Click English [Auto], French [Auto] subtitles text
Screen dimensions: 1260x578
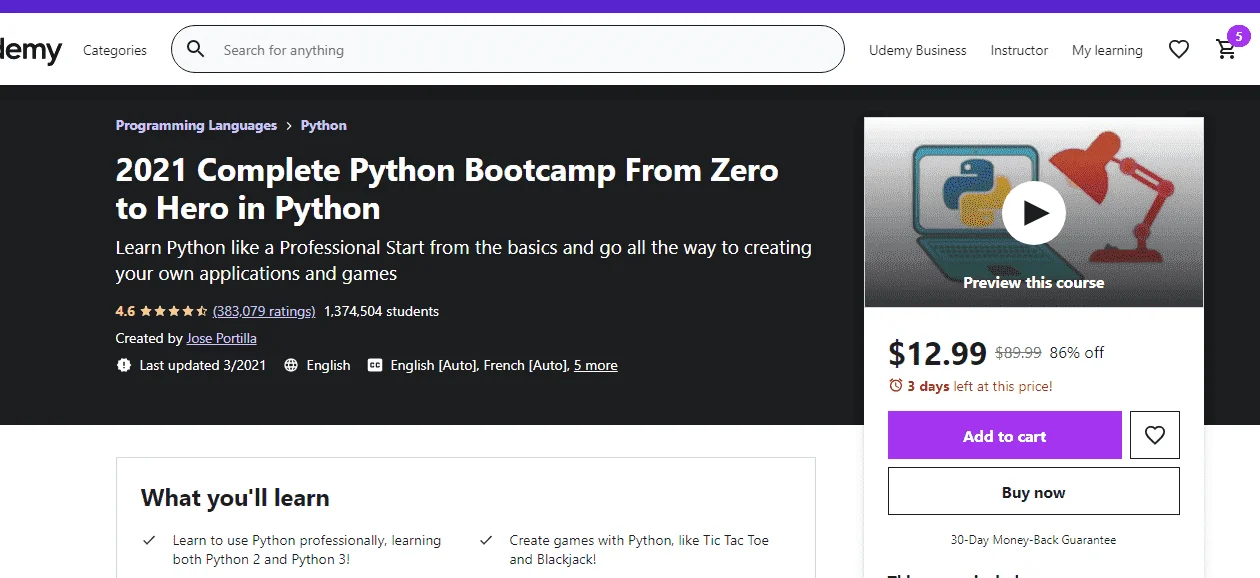pyautogui.click(x=480, y=365)
